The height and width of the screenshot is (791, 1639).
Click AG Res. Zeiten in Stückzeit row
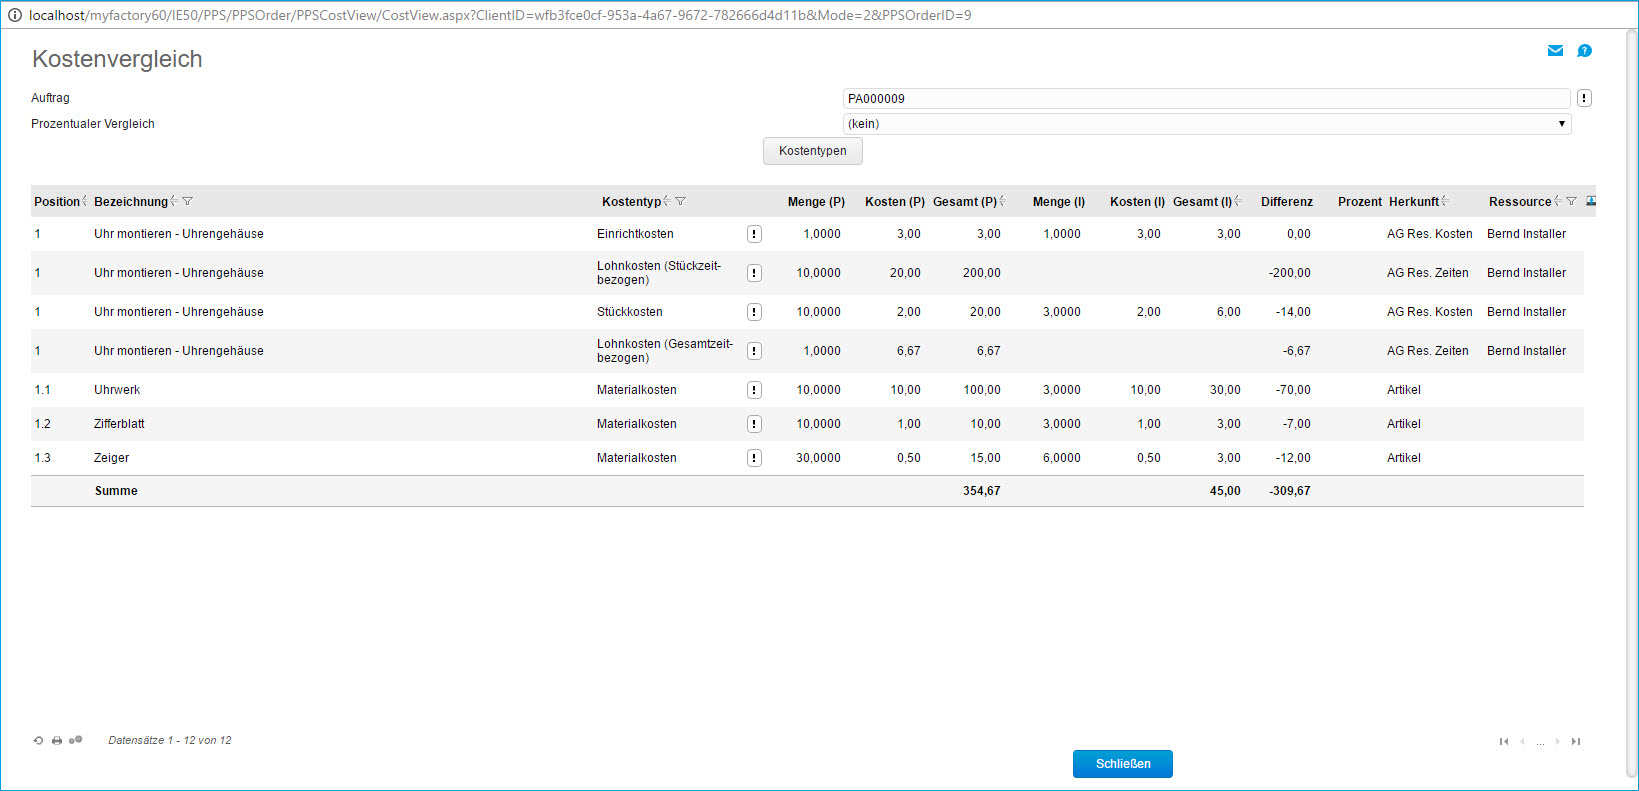pyautogui.click(x=1428, y=273)
